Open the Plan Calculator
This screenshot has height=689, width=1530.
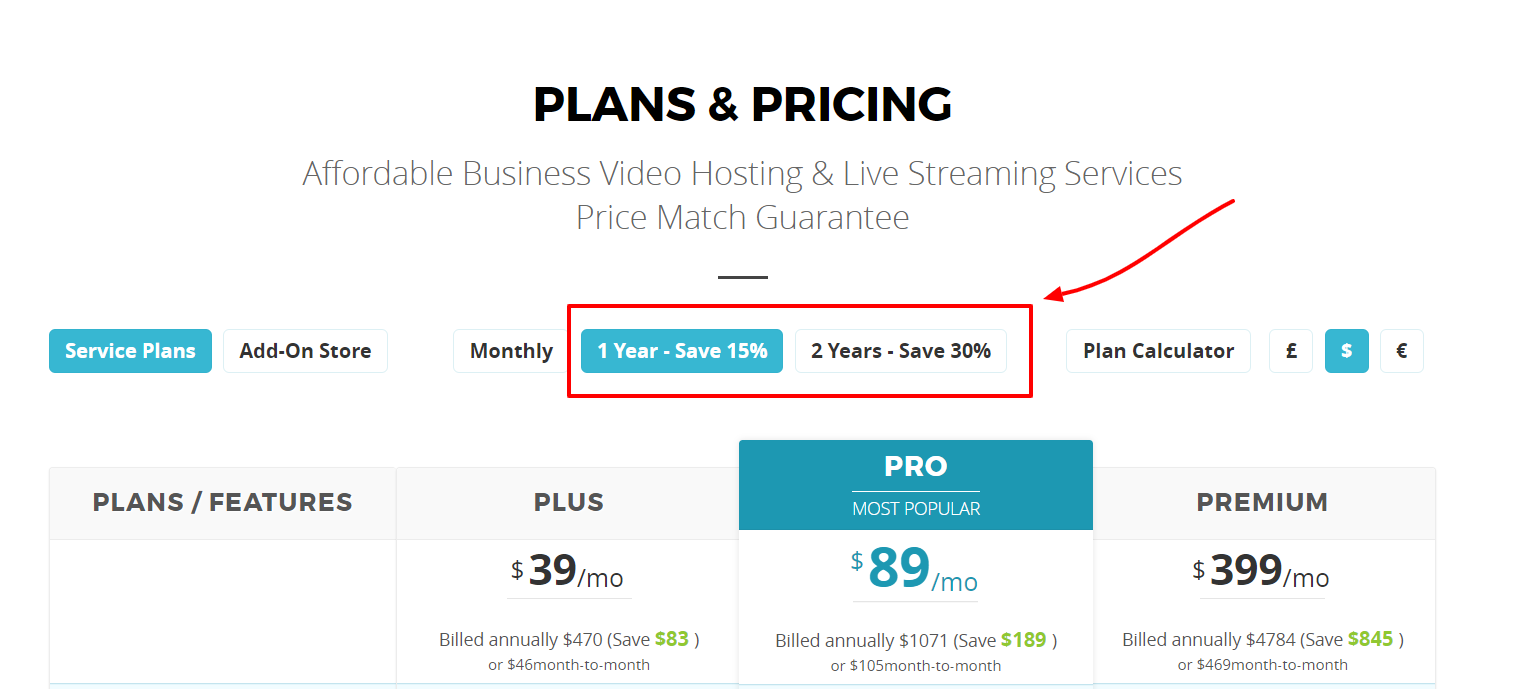point(1157,351)
